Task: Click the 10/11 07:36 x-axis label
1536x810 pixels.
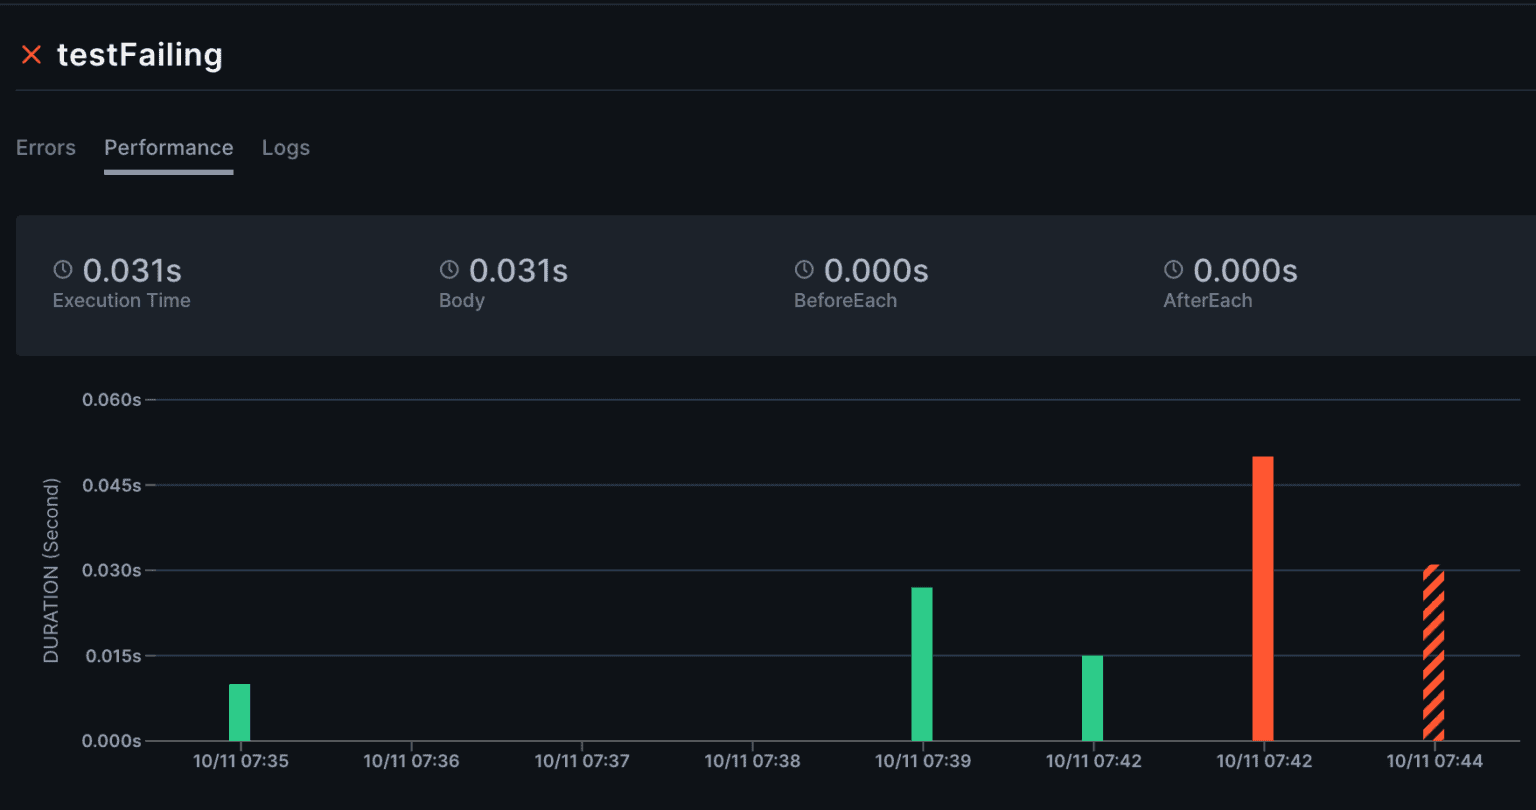Action: coord(411,762)
